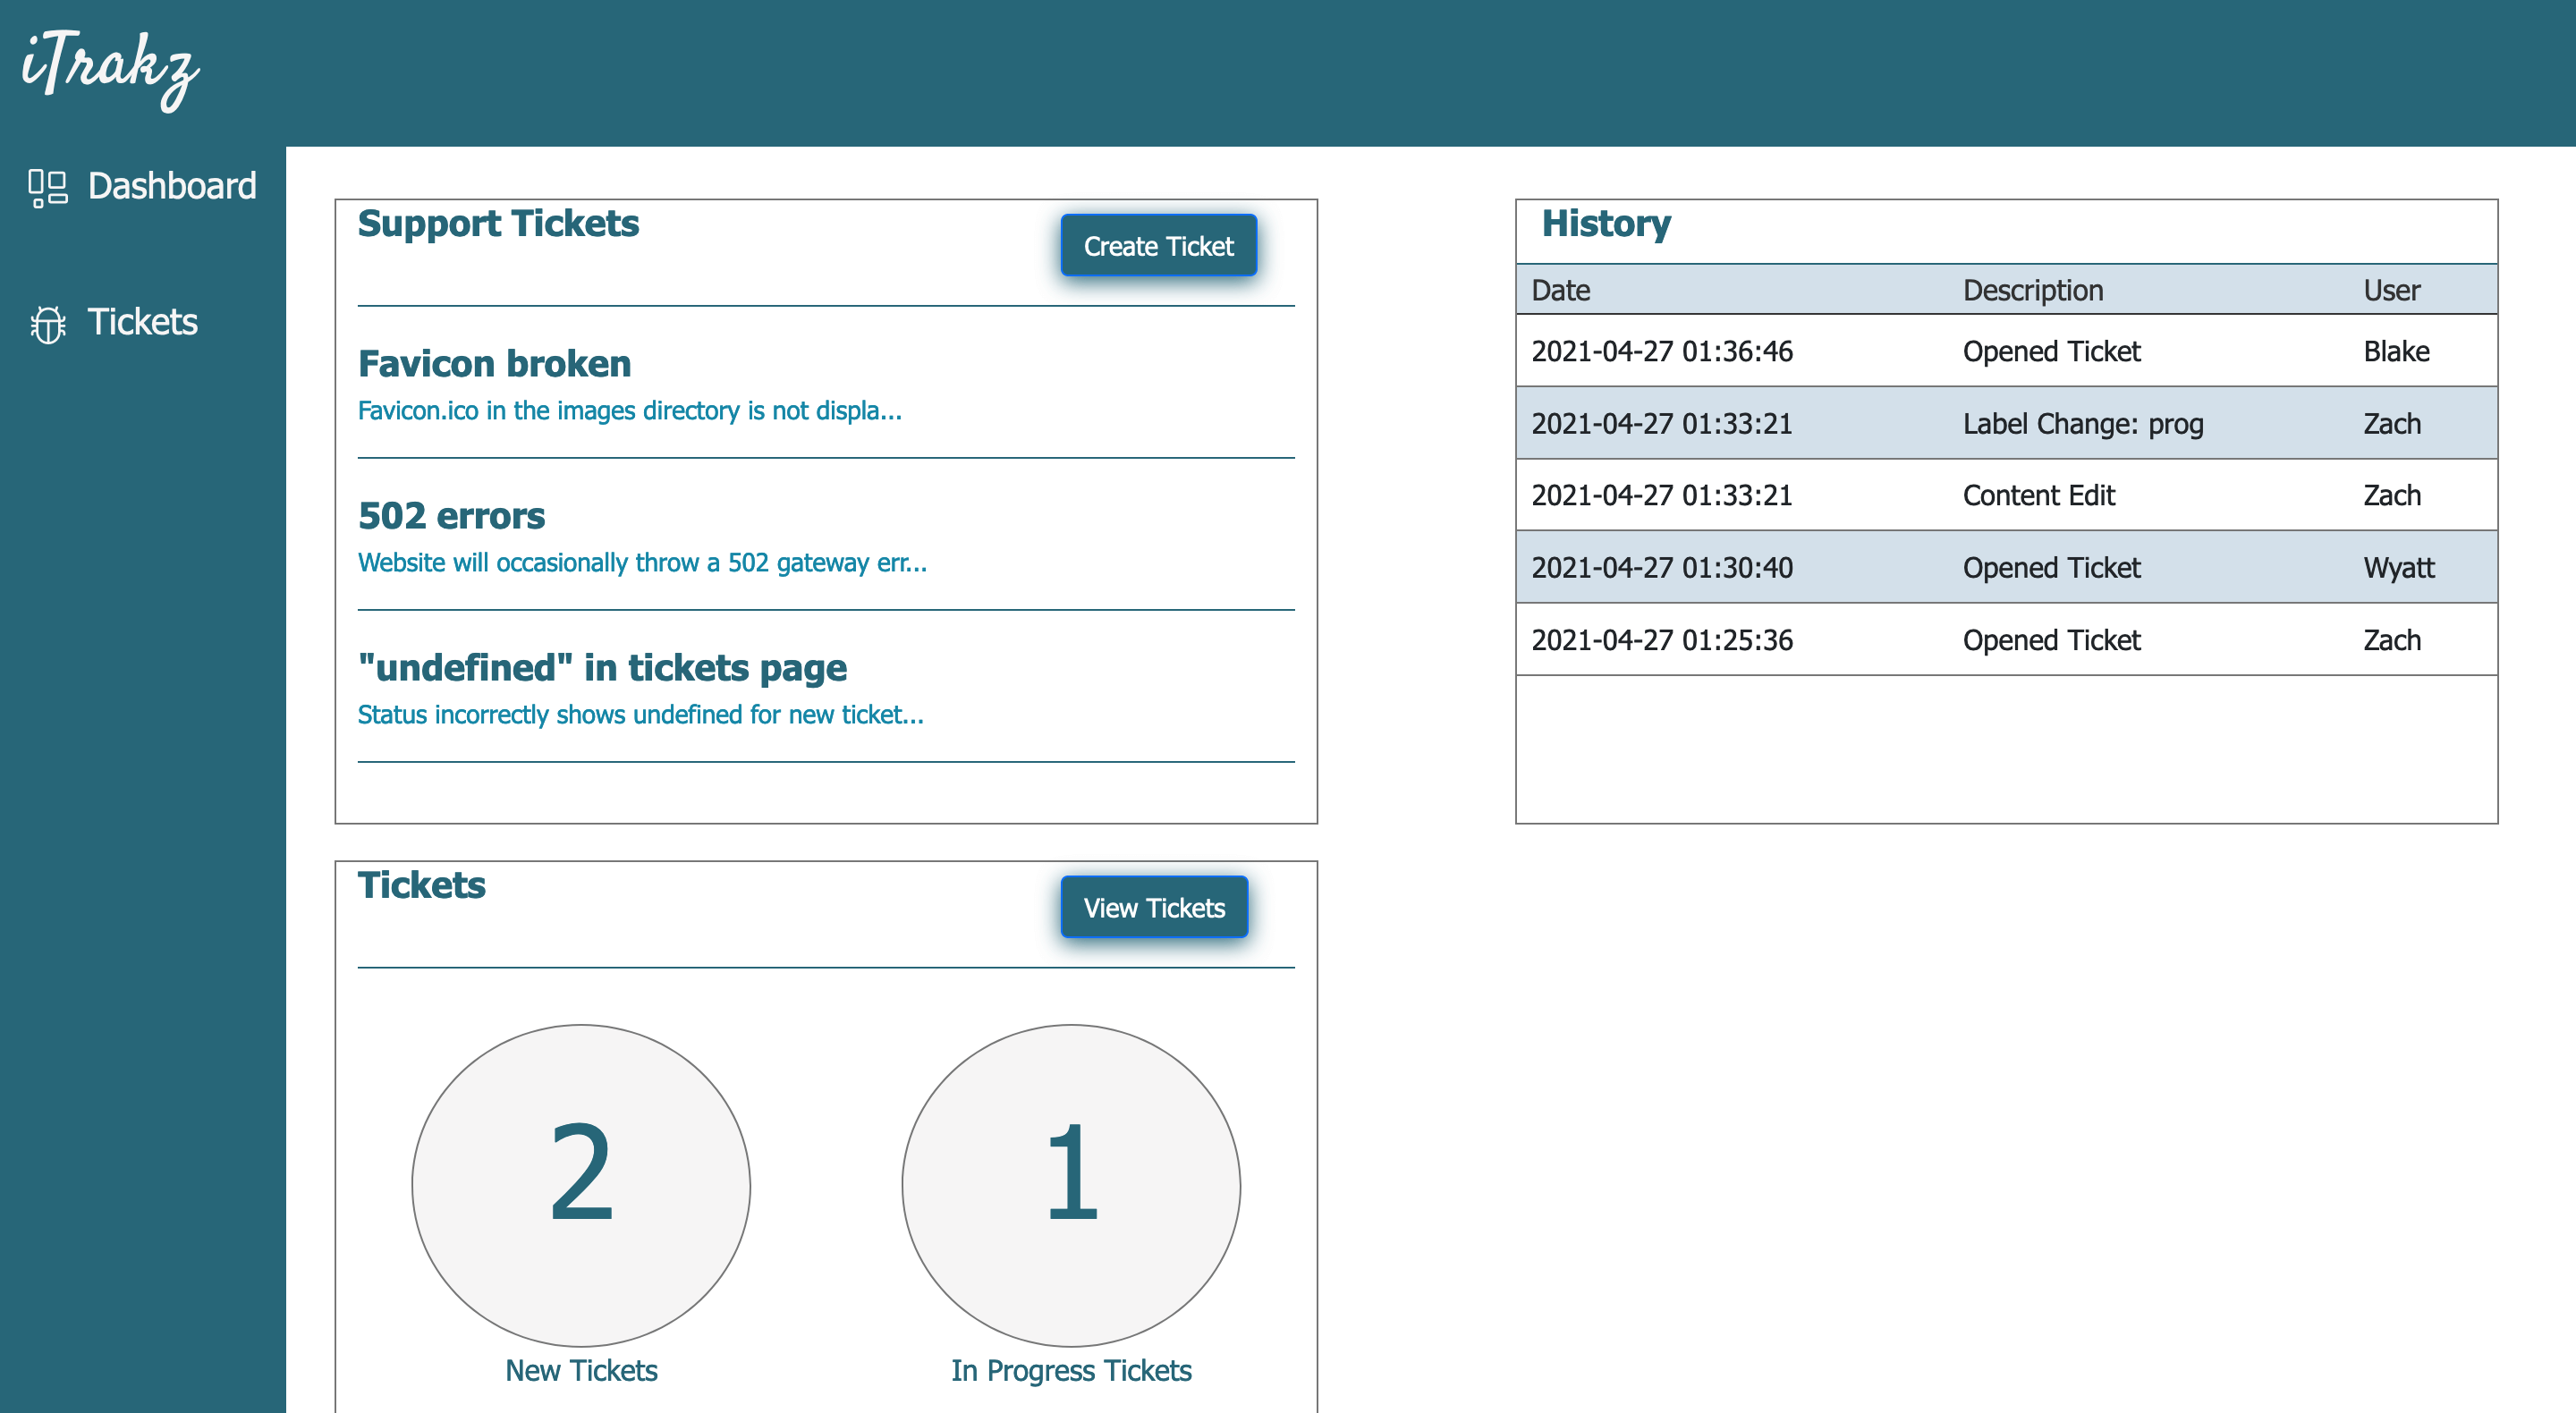Click Zach in Label Change row
This screenshot has width=2576, height=1413.
(x=2392, y=423)
